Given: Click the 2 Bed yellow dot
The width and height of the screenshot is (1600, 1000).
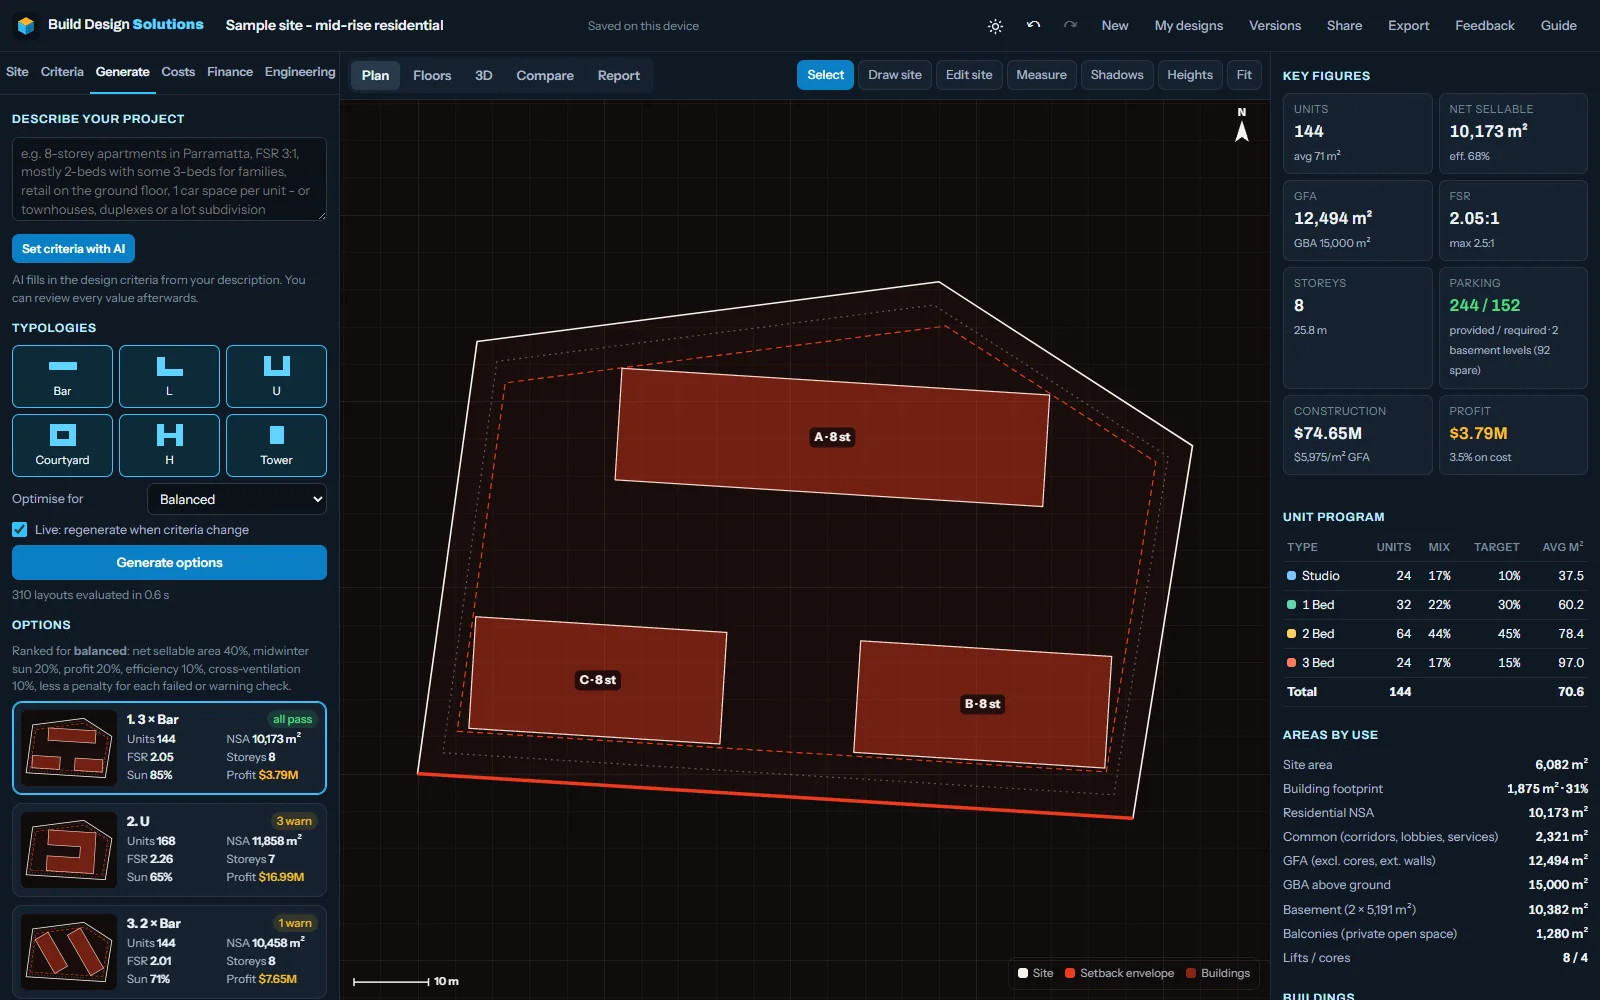Looking at the screenshot, I should click(x=1291, y=634).
